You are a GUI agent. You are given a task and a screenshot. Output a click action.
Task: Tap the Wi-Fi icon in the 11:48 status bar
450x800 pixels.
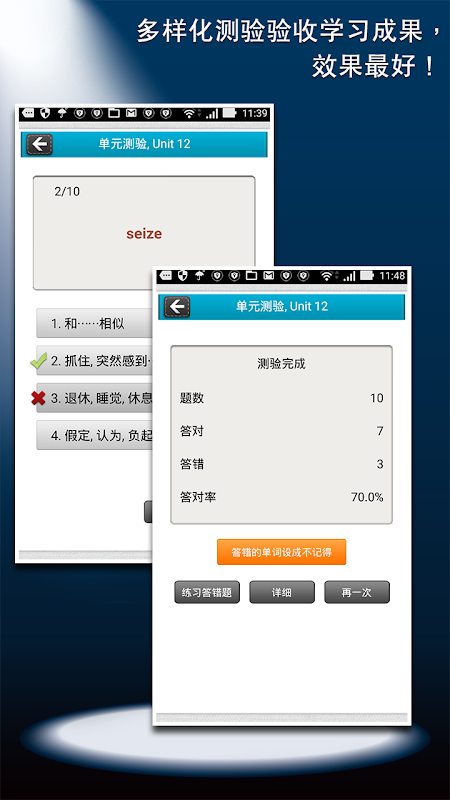[x=328, y=276]
